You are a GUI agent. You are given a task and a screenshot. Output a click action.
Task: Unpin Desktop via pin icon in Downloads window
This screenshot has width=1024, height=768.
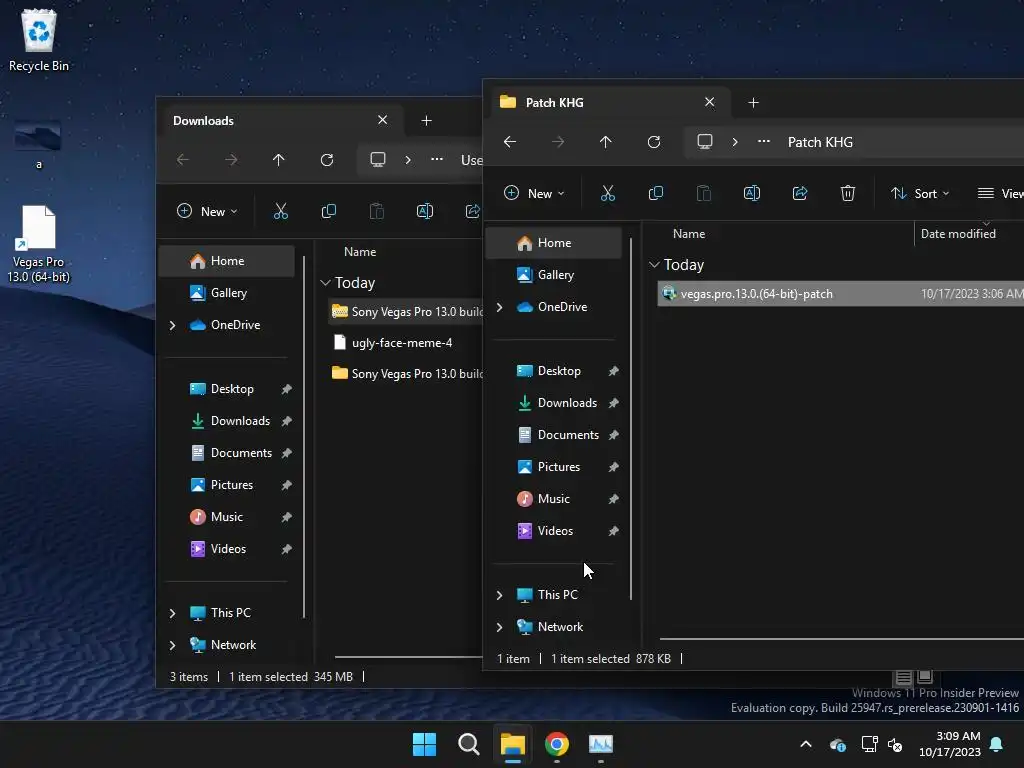click(286, 389)
